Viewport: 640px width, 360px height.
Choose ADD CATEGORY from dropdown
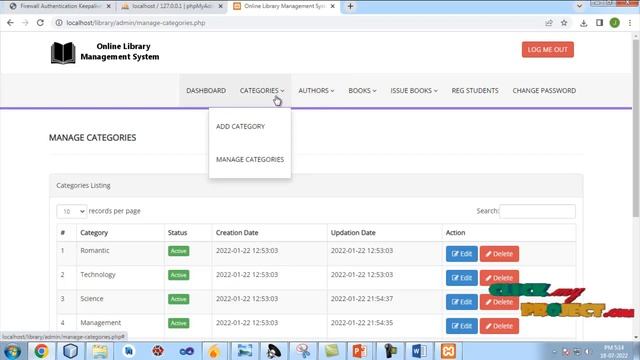click(241, 127)
